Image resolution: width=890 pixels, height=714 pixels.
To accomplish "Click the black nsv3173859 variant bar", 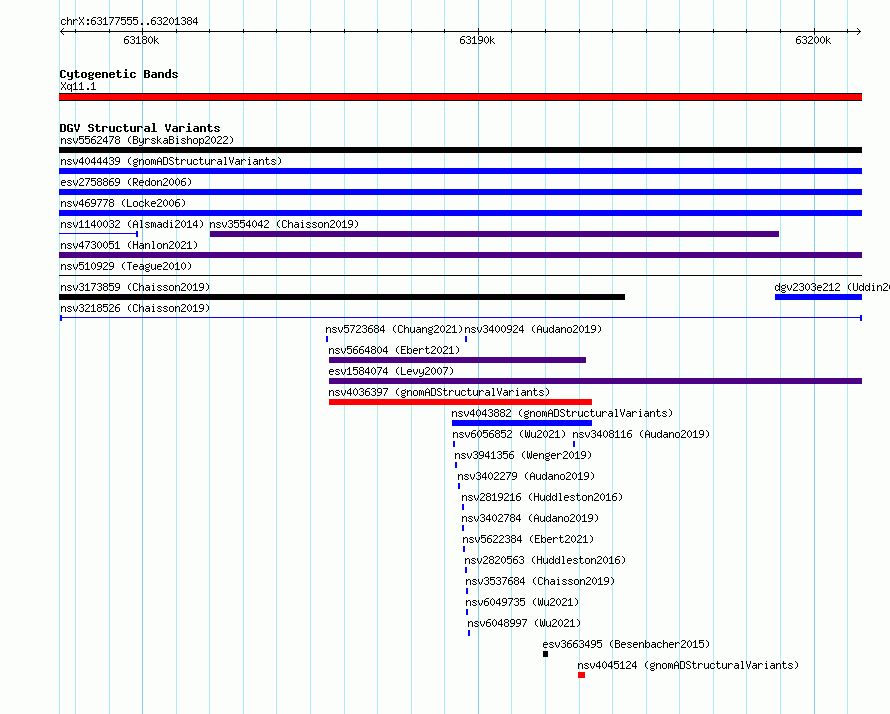I will coord(342,297).
